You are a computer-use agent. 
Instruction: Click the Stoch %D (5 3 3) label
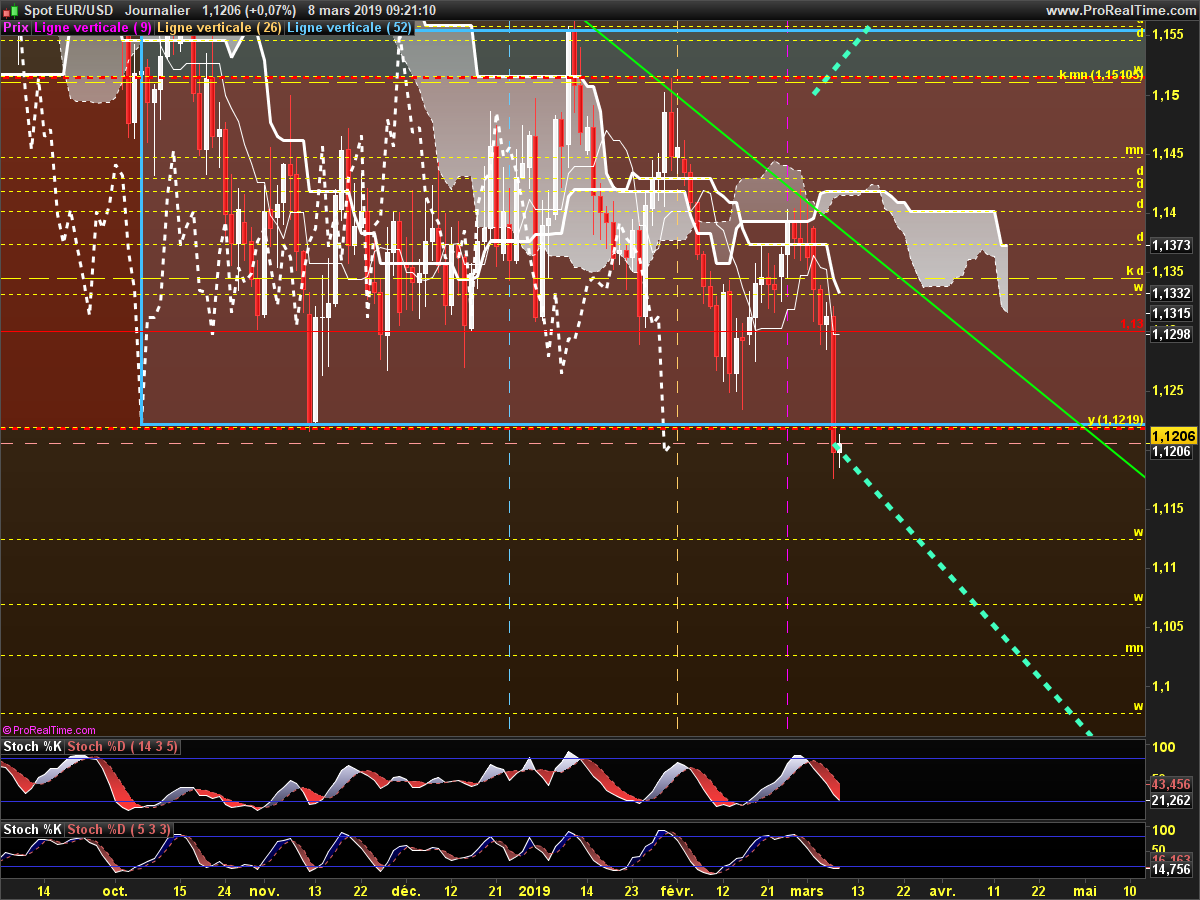click(118, 829)
